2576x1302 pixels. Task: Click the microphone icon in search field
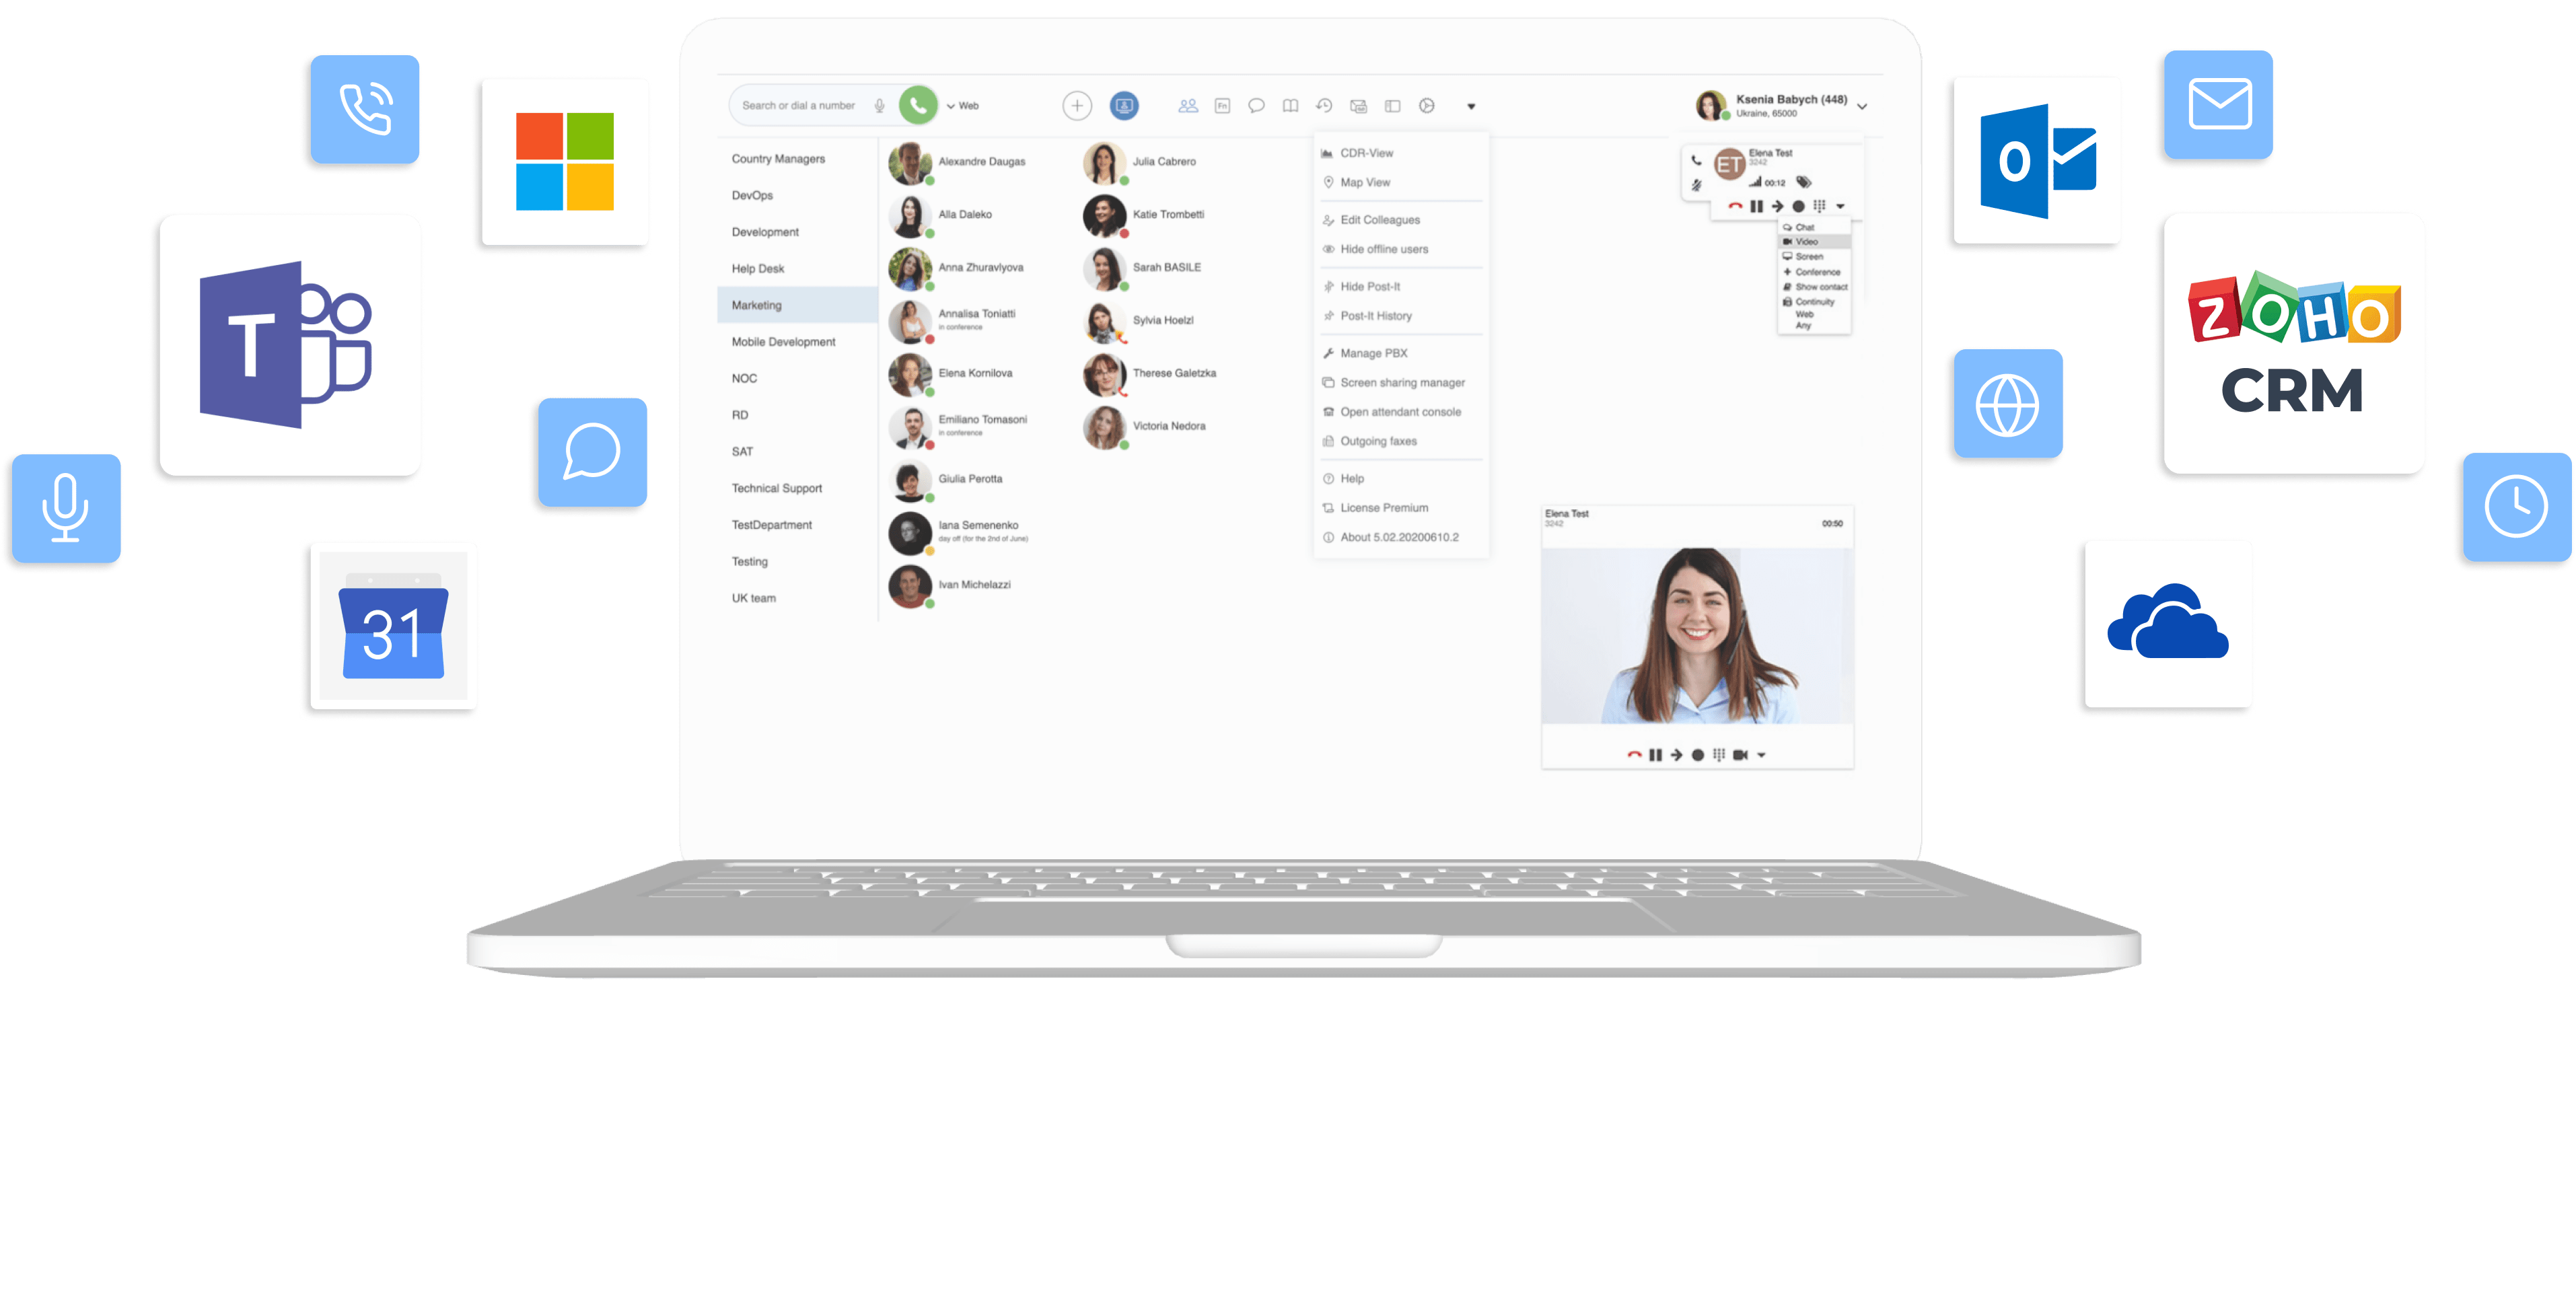pyautogui.click(x=879, y=105)
